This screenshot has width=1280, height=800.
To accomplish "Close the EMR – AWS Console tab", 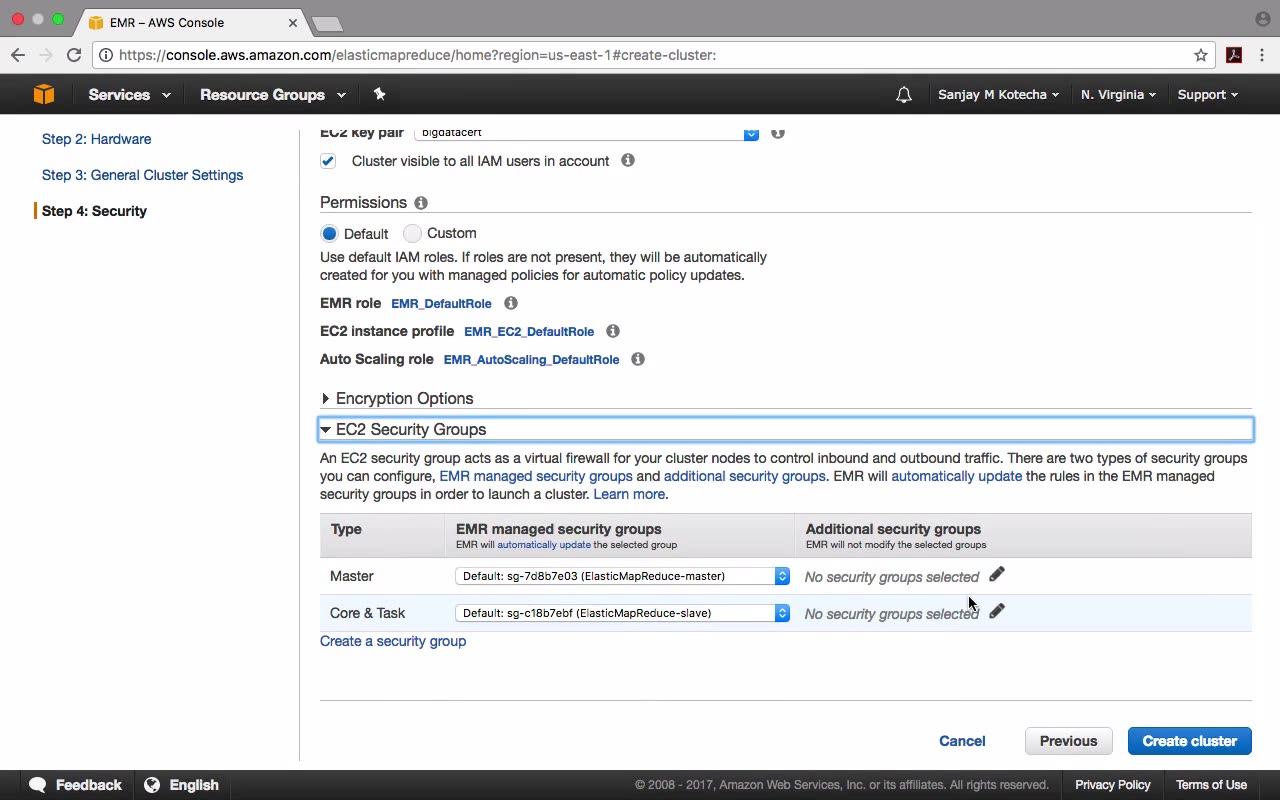I will 293,22.
